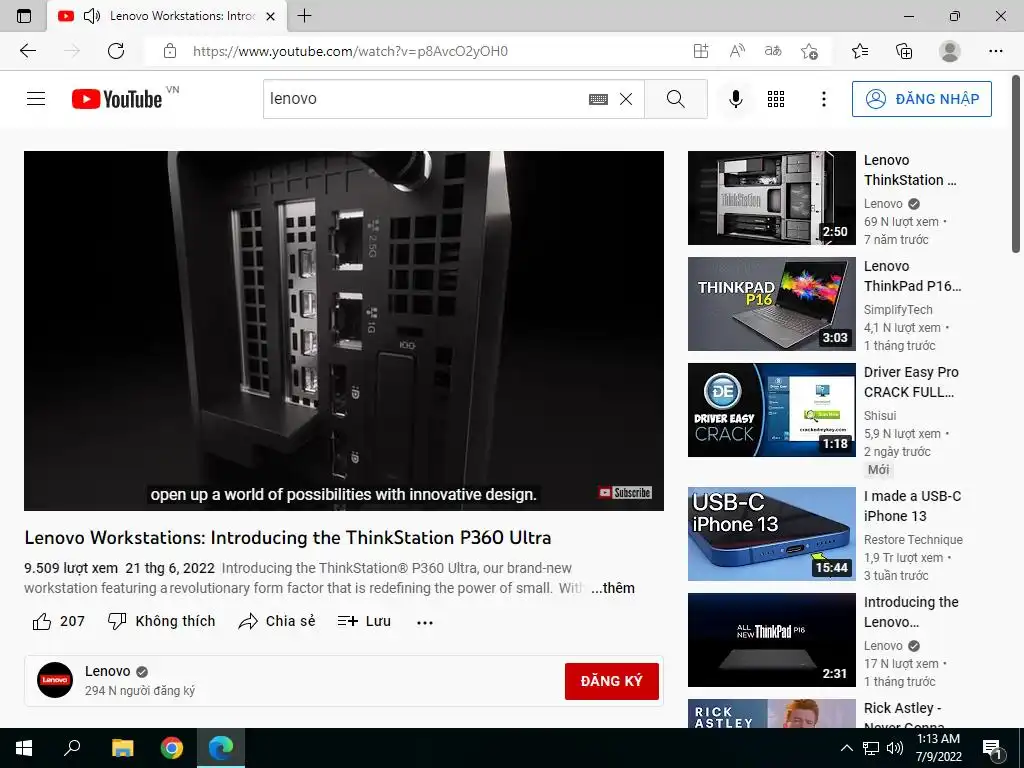Open 'Lenovo ThinkStation ...' video title

pyautogui.click(x=910, y=170)
